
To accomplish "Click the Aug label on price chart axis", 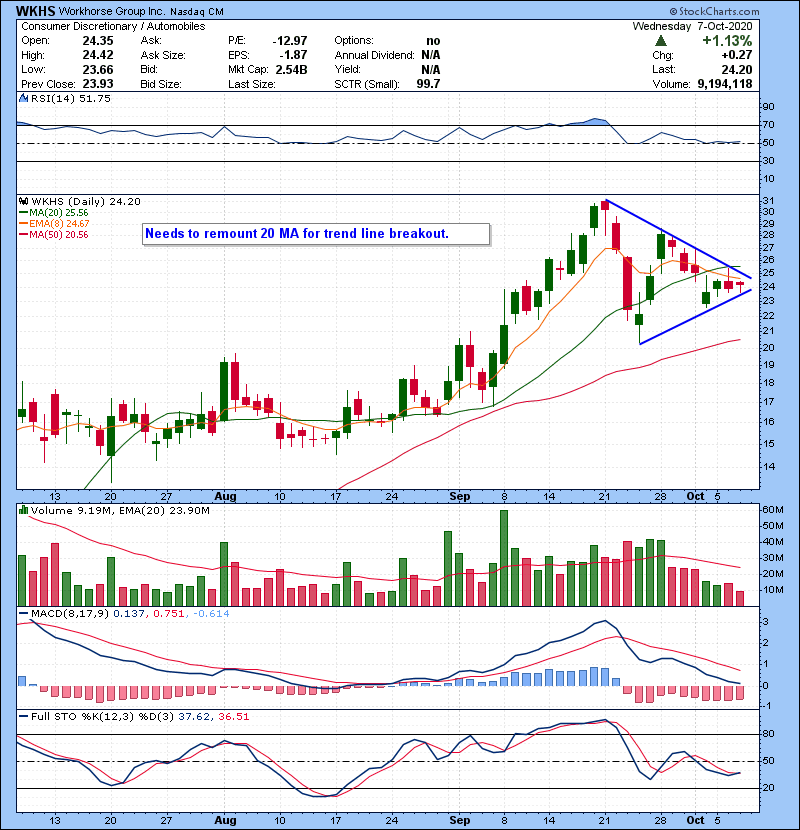I will click(225, 497).
